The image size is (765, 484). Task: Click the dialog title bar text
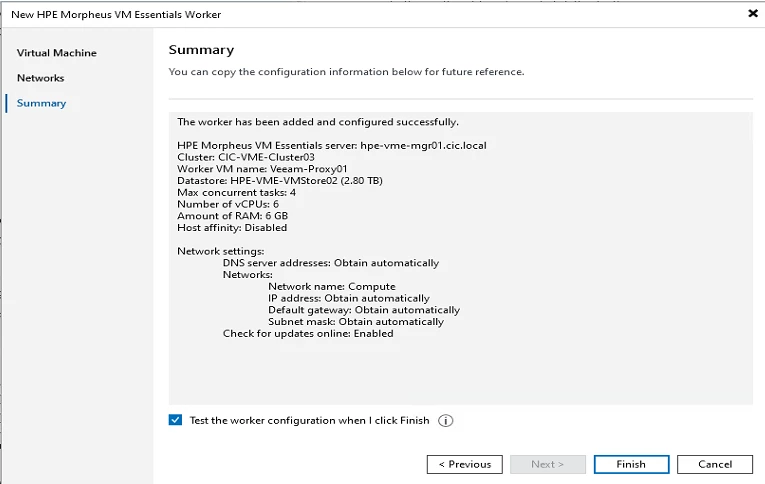pyautogui.click(x=116, y=15)
